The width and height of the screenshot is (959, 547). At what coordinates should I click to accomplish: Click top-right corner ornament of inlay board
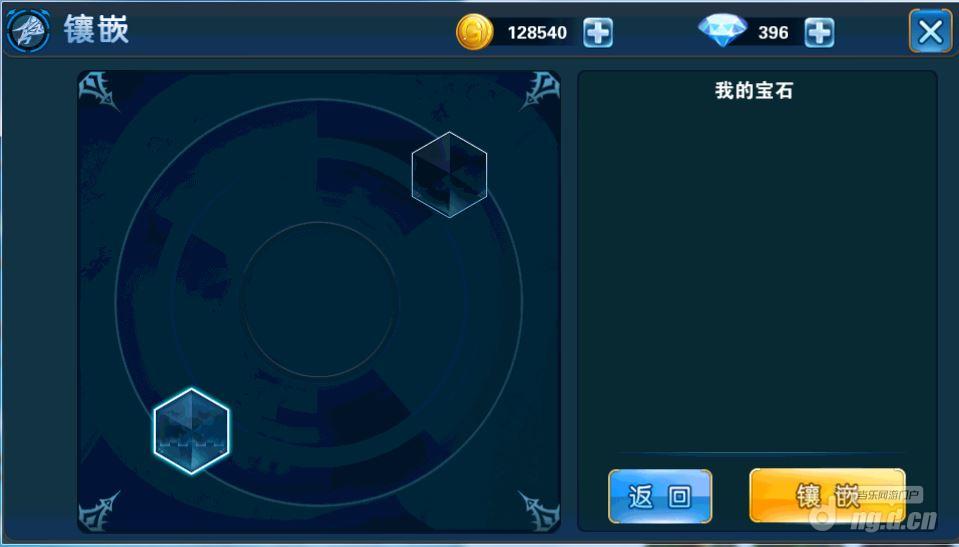click(539, 92)
